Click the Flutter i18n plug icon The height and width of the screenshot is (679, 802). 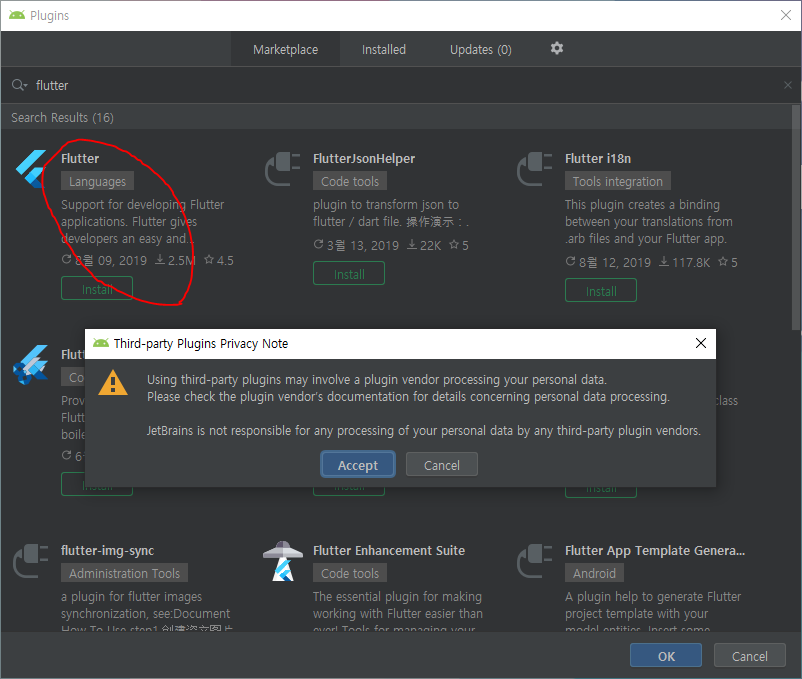tap(534, 169)
